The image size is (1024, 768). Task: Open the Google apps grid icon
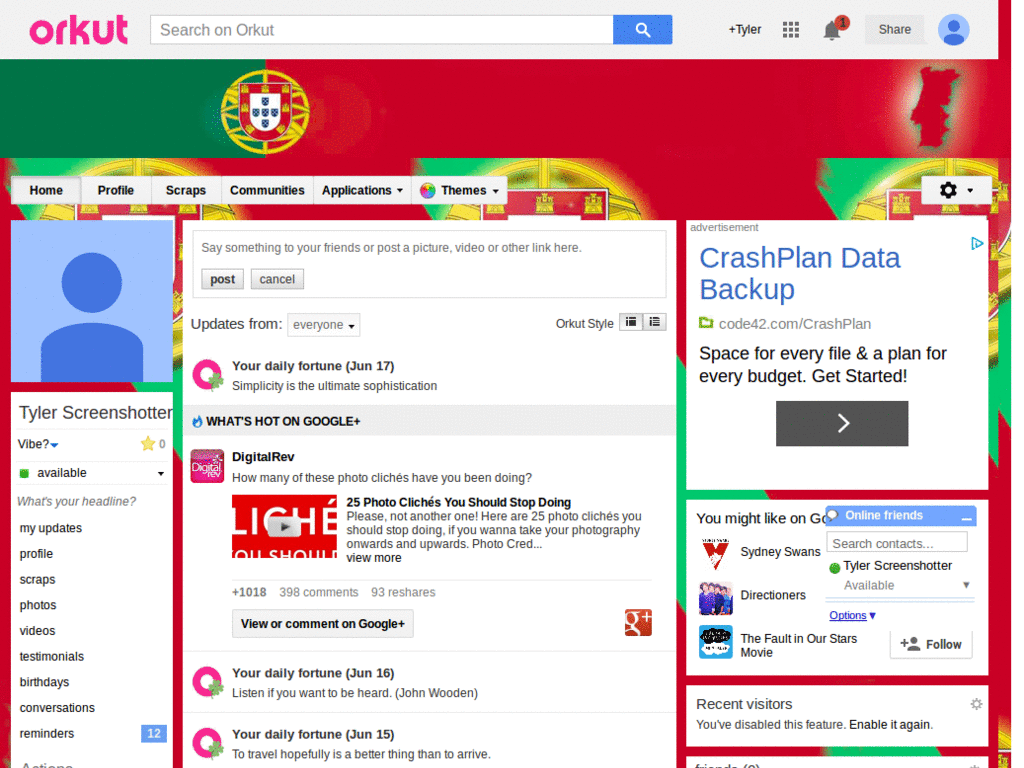click(x=791, y=29)
